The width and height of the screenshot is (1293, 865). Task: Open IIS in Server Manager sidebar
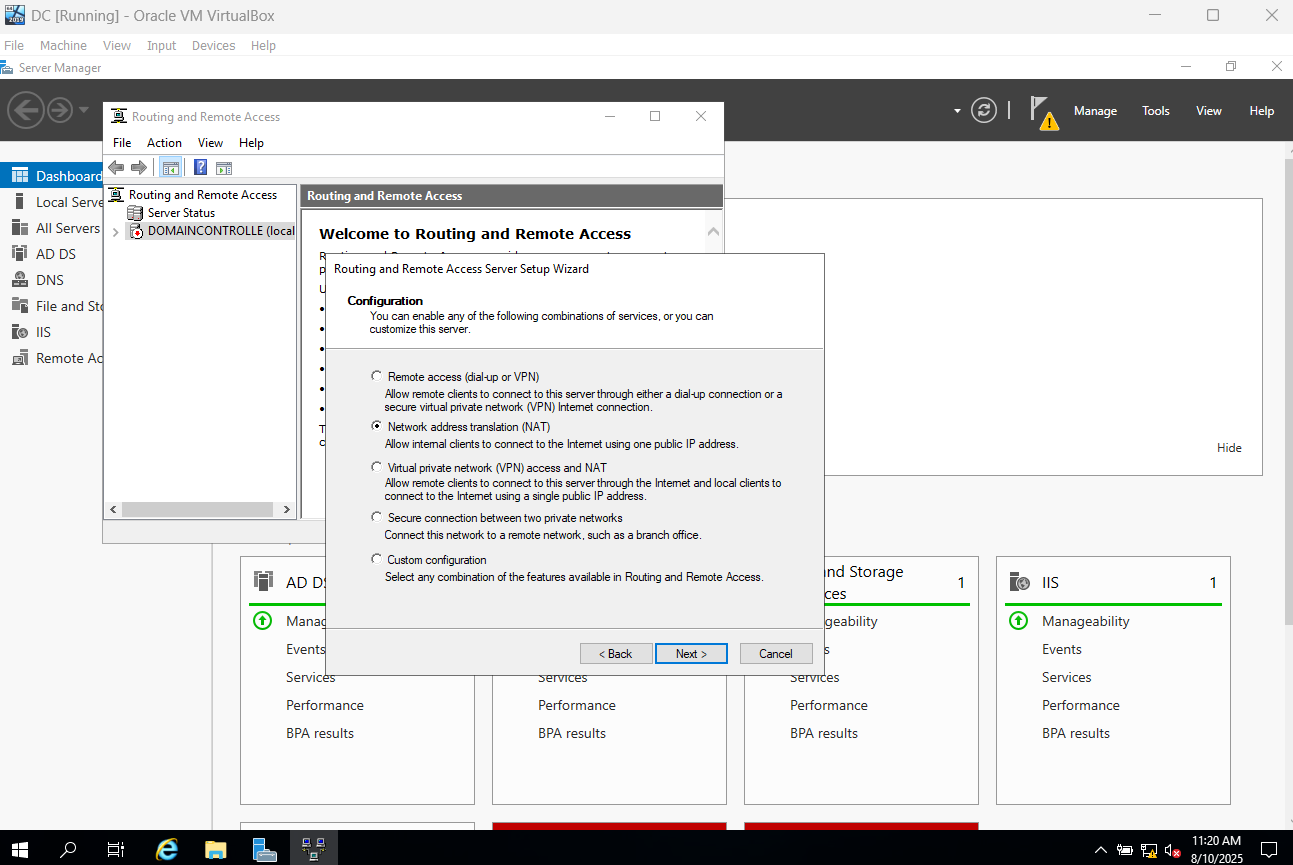pos(52,332)
